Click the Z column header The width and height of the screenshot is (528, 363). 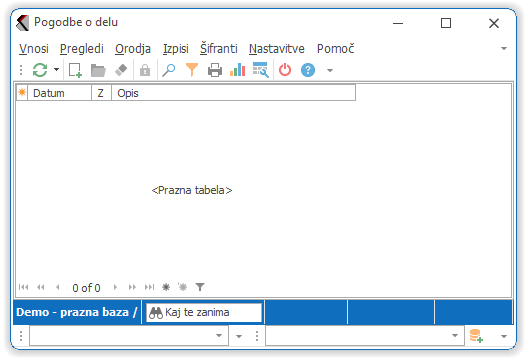pyautogui.click(x=101, y=93)
